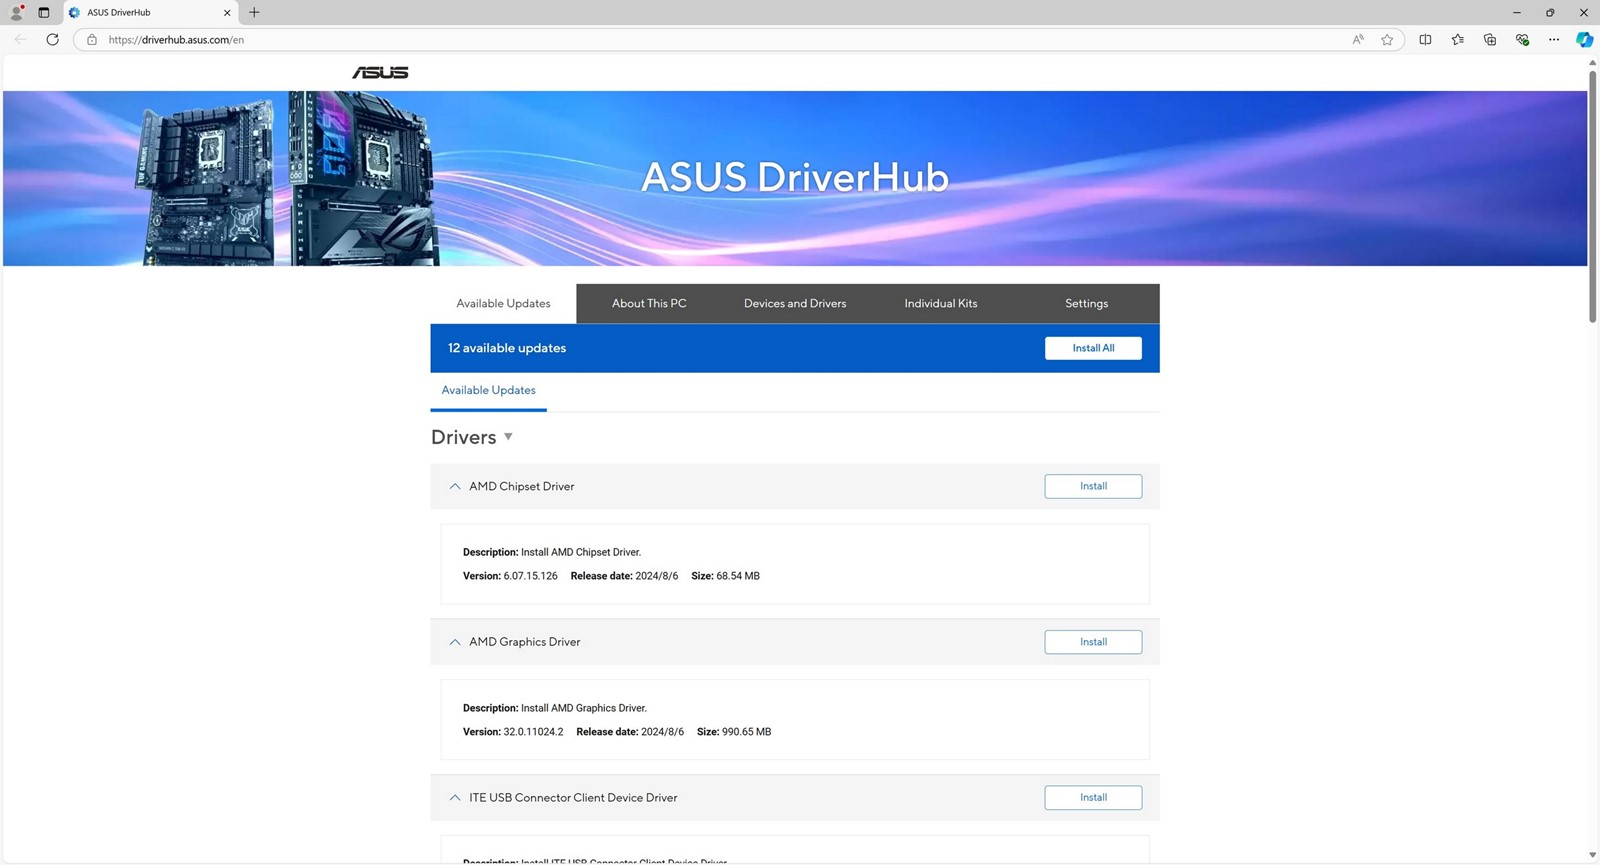Click 'Install AMD Chipset Driver.' description

point(581,552)
